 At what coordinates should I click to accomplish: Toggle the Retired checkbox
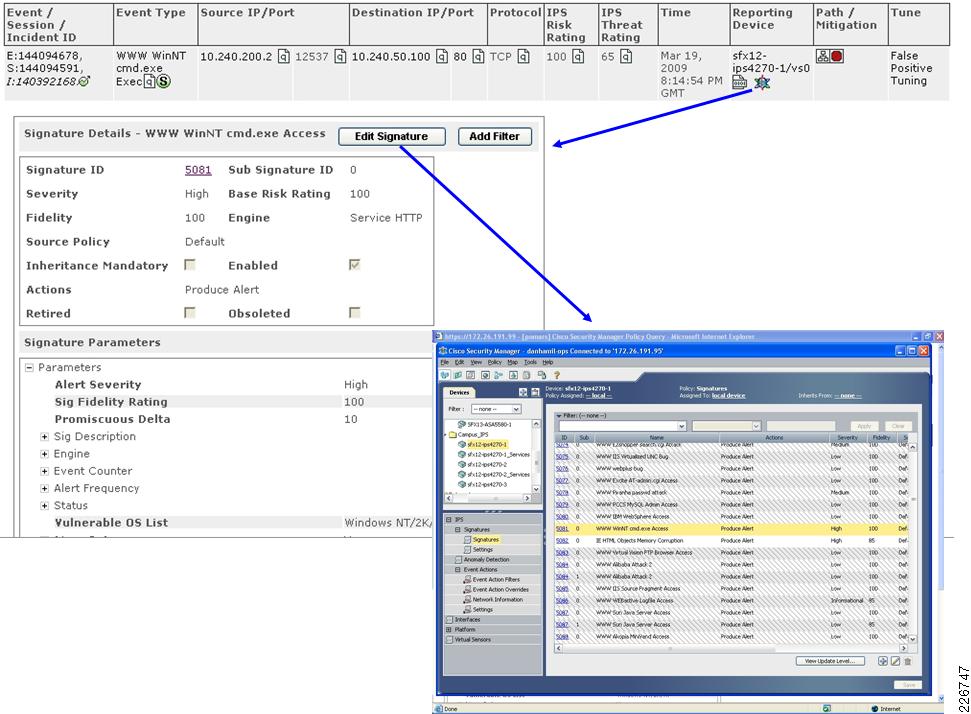(189, 313)
